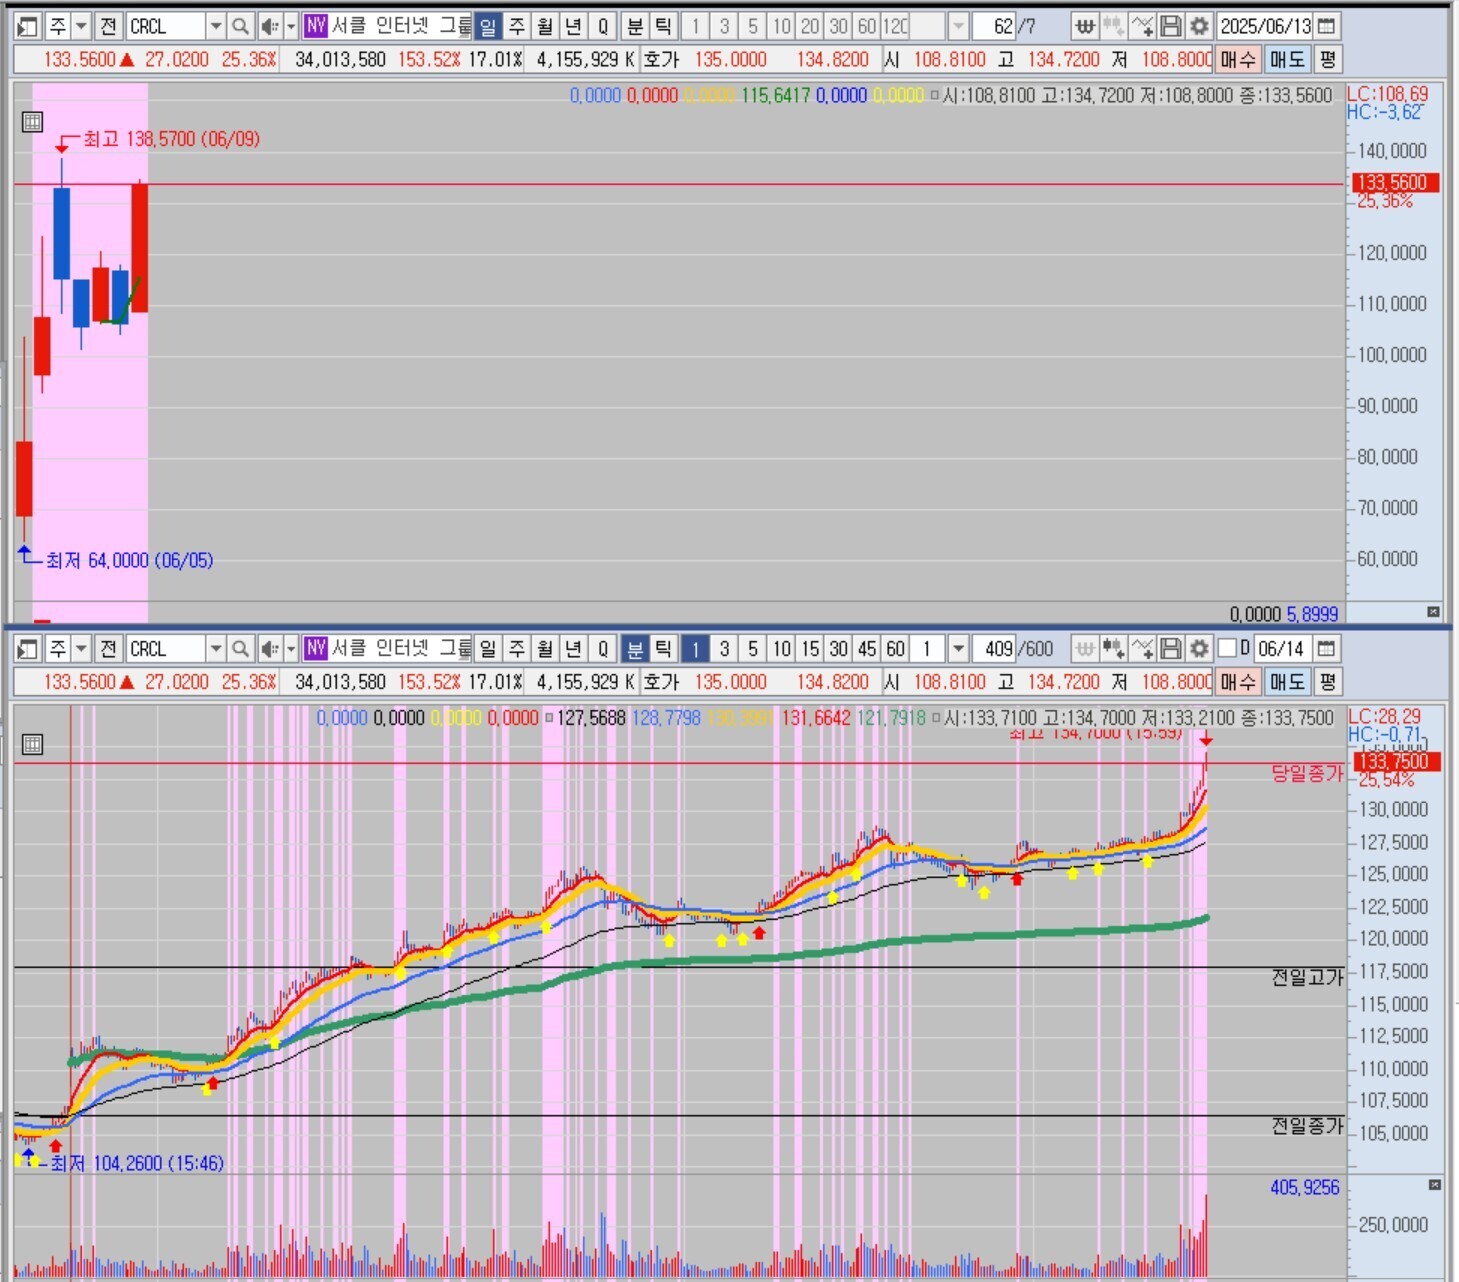Click the stock search magnifier in the bottom chart

pyautogui.click(x=240, y=649)
